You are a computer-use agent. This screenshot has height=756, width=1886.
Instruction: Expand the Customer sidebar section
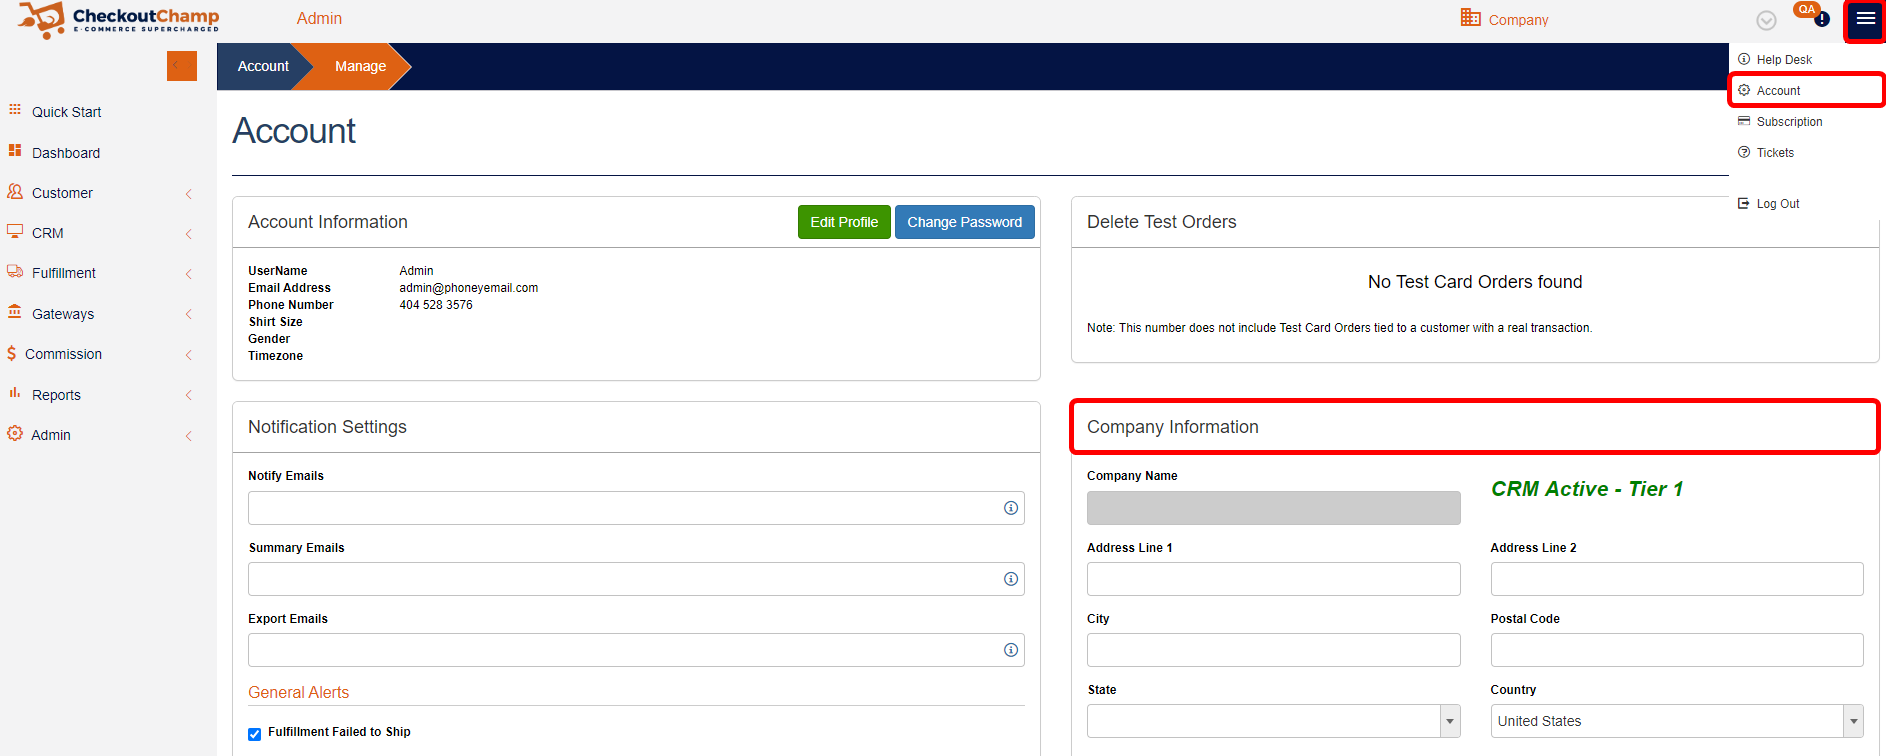62,193
